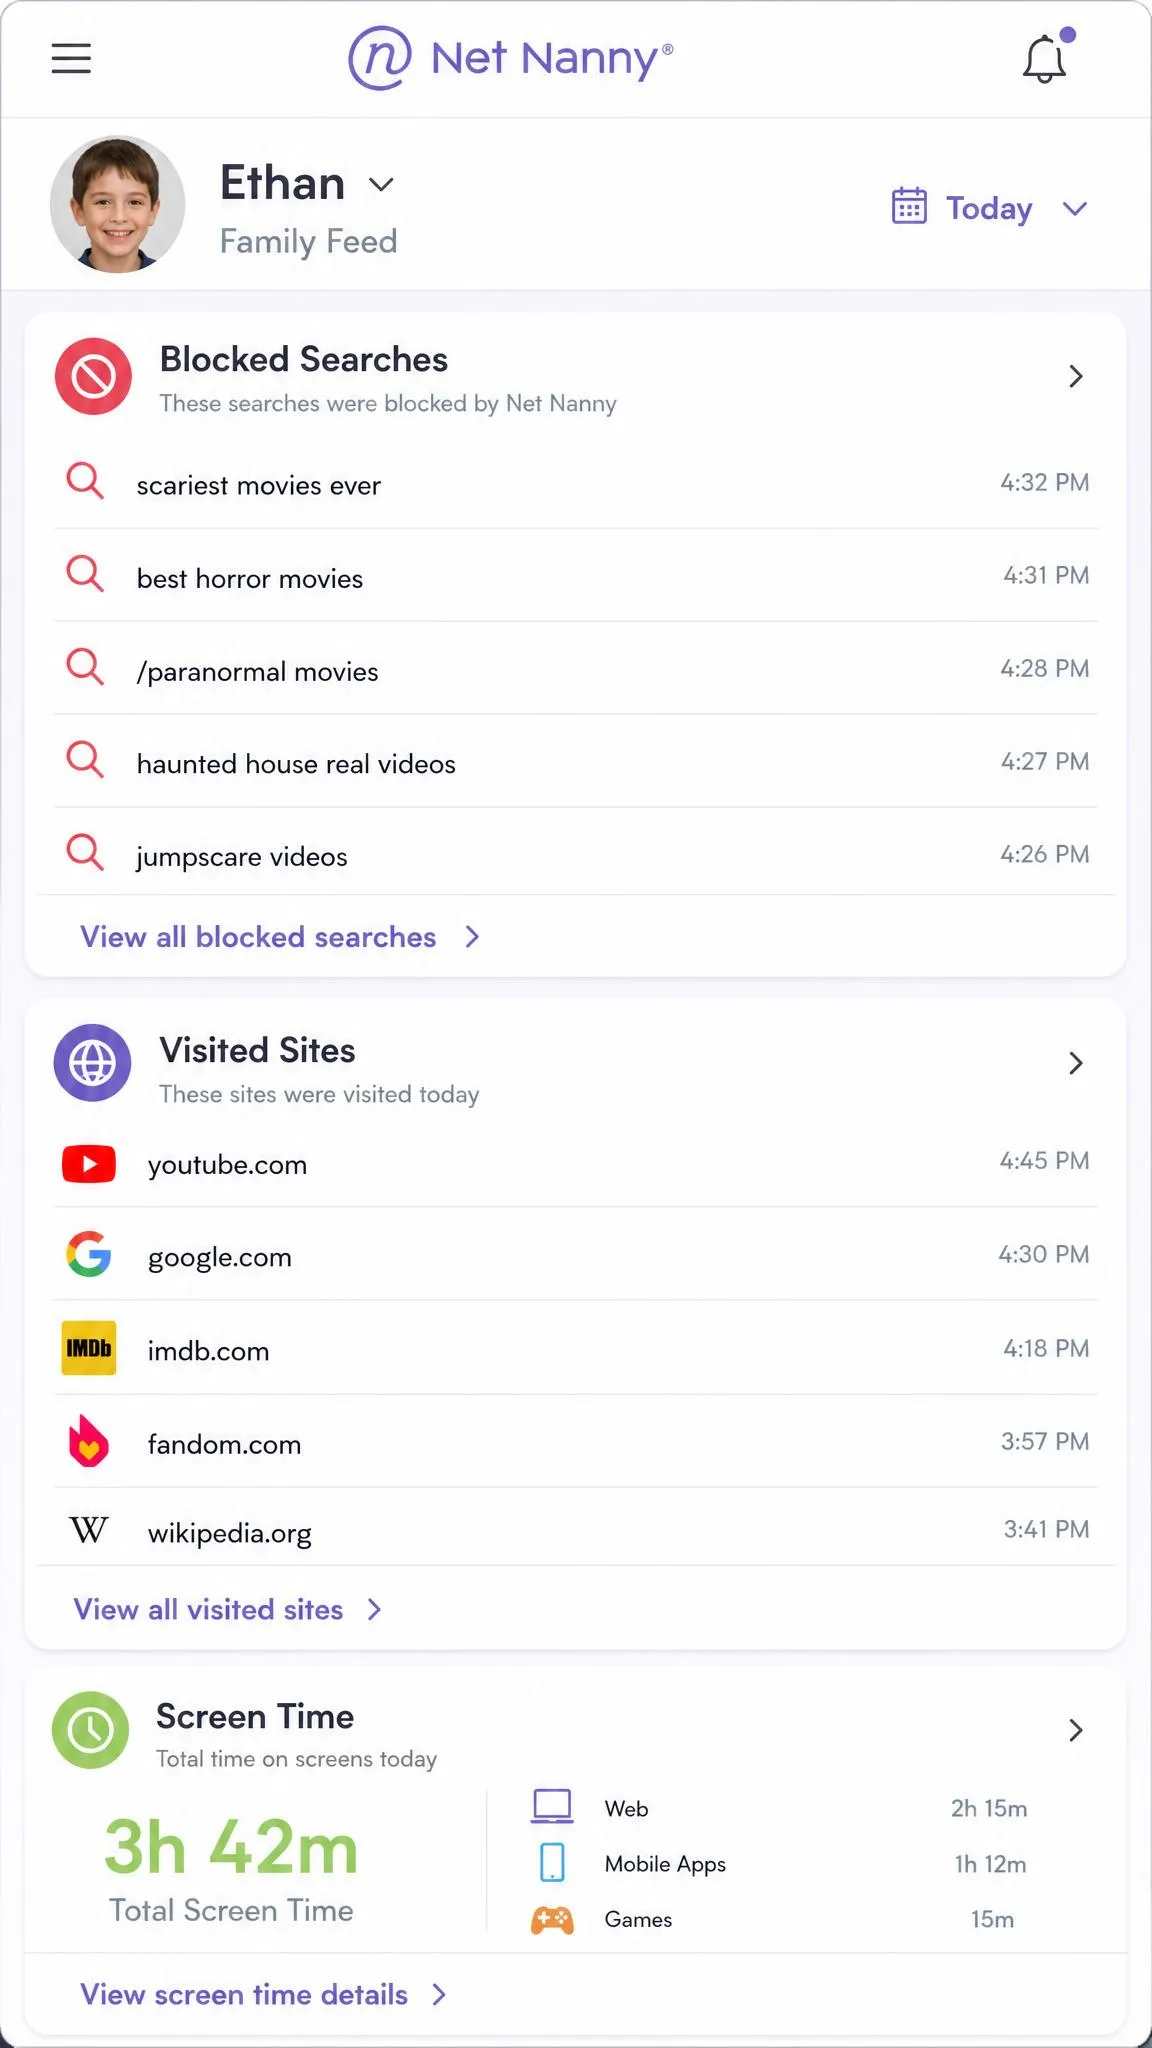This screenshot has height=2048, width=1152.
Task: Click the Screen Time heading
Action: (x=255, y=1716)
